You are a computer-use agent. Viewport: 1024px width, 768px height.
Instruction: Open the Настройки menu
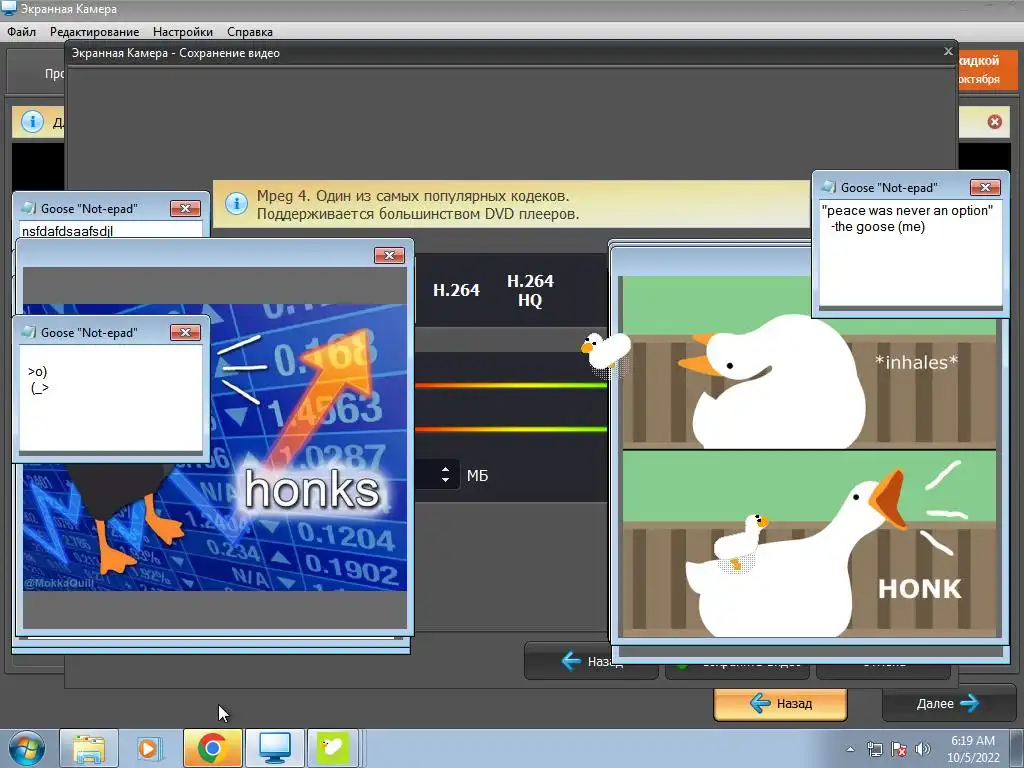coord(182,31)
